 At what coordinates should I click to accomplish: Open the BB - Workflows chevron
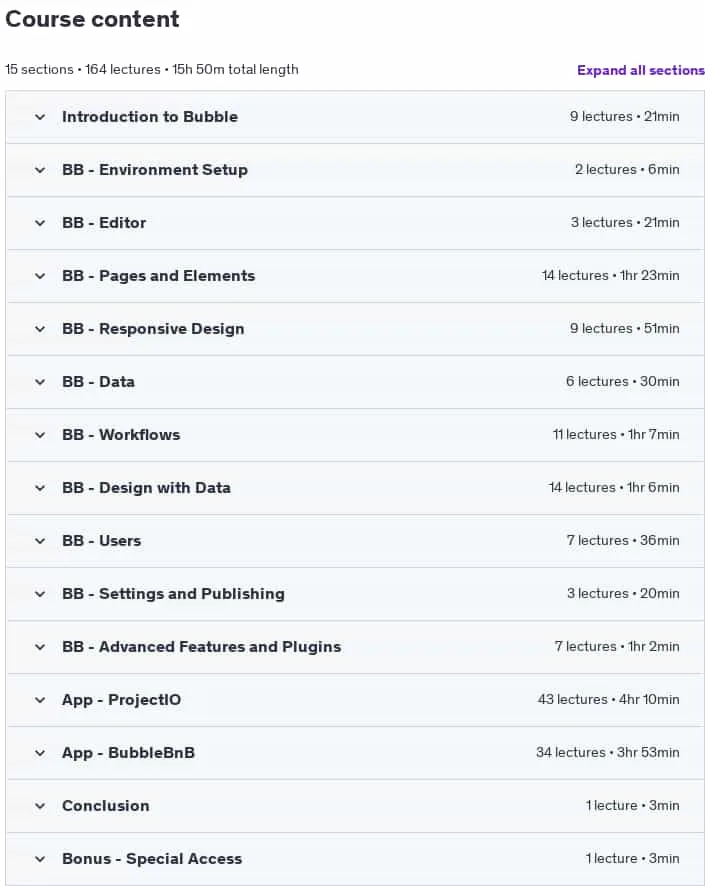pos(40,435)
